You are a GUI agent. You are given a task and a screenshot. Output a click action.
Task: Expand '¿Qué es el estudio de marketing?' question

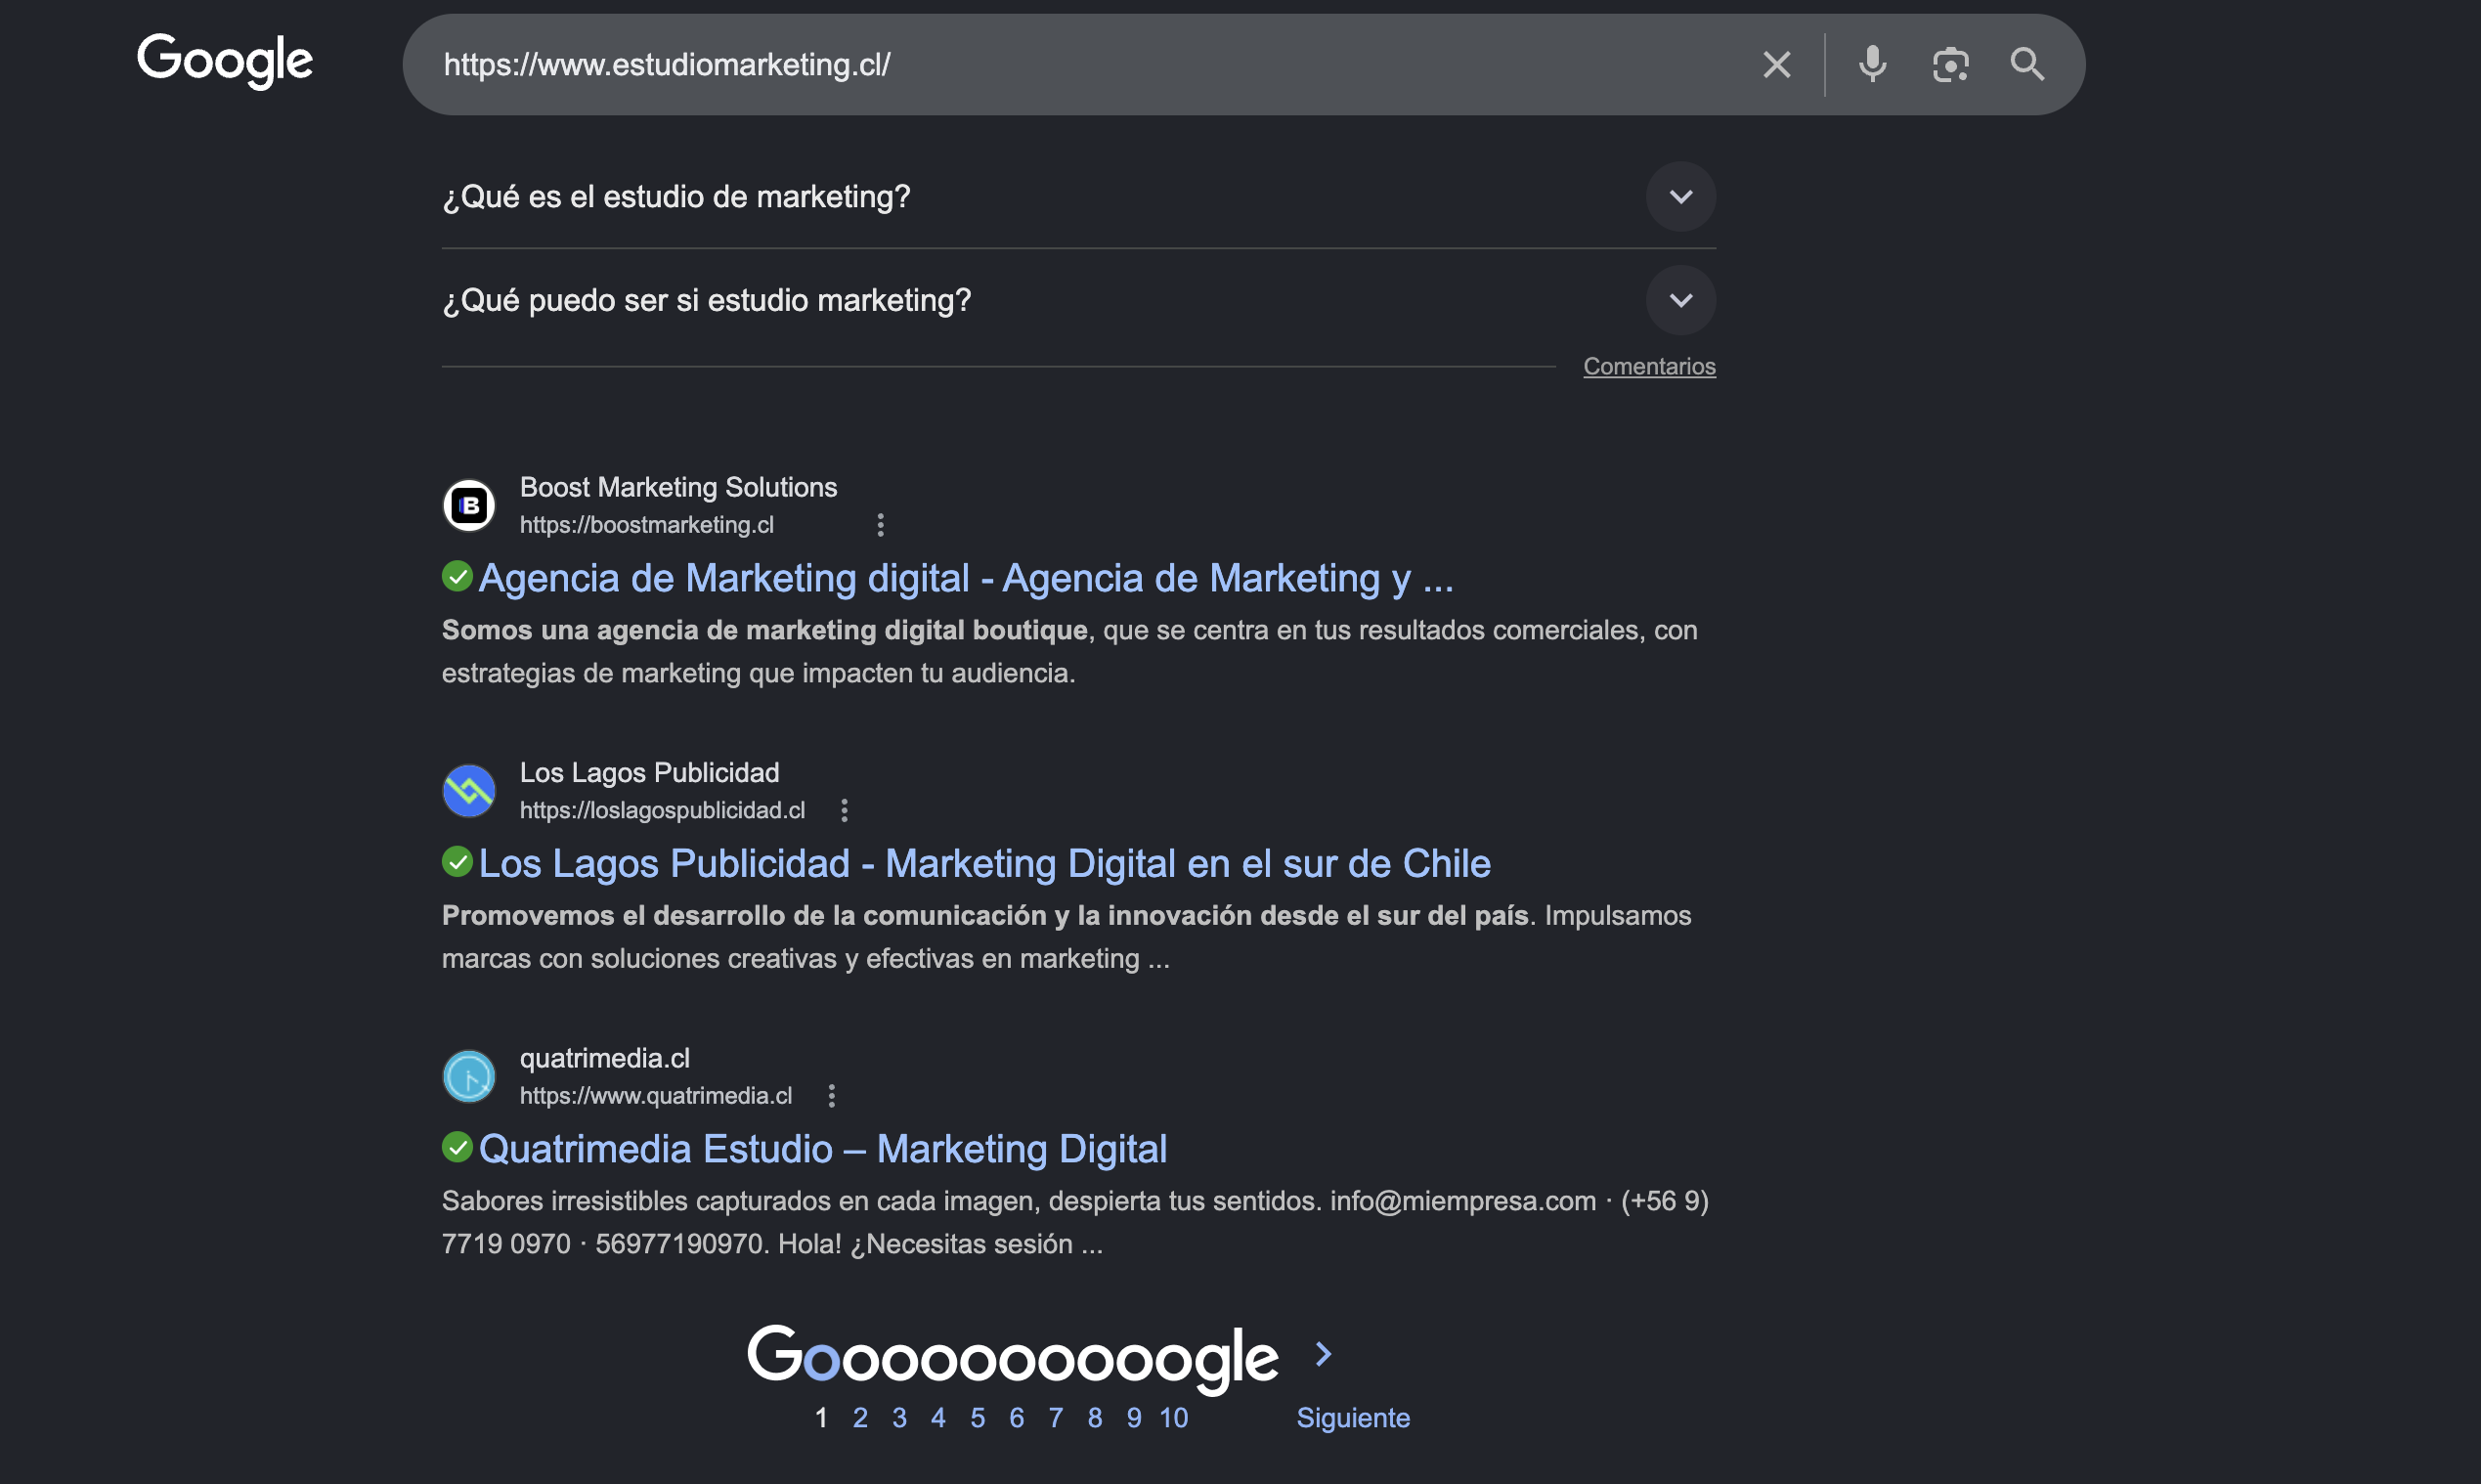tap(1078, 197)
